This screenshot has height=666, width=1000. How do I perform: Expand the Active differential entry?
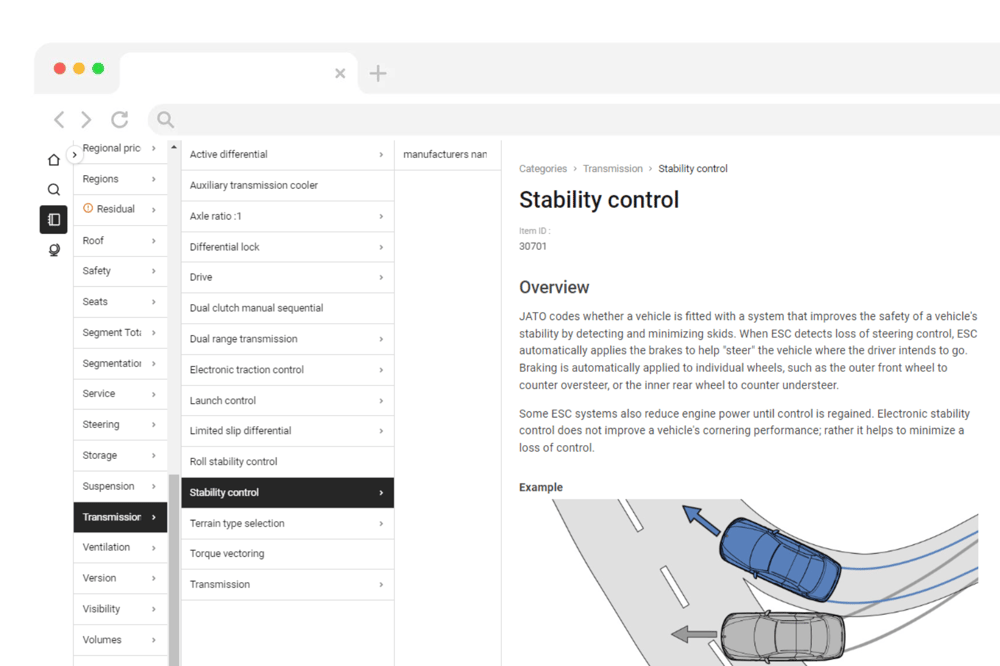coord(381,154)
